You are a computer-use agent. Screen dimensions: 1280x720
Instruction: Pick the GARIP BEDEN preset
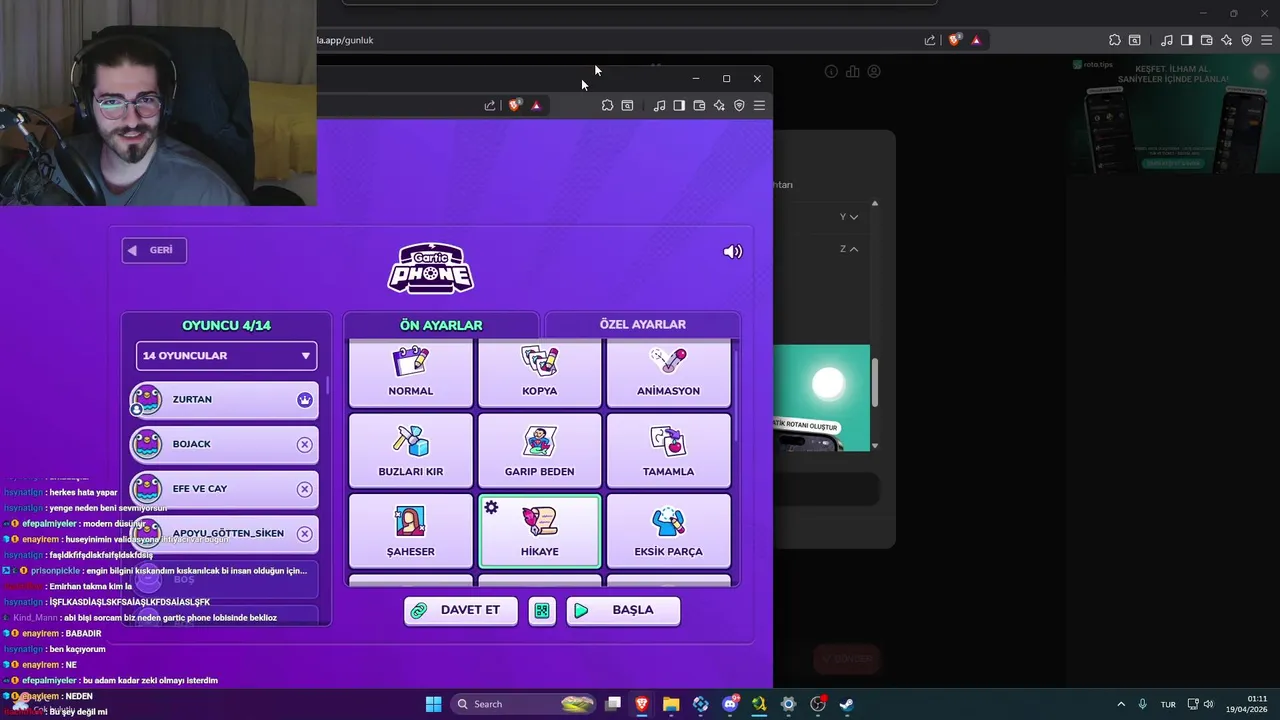click(x=540, y=451)
